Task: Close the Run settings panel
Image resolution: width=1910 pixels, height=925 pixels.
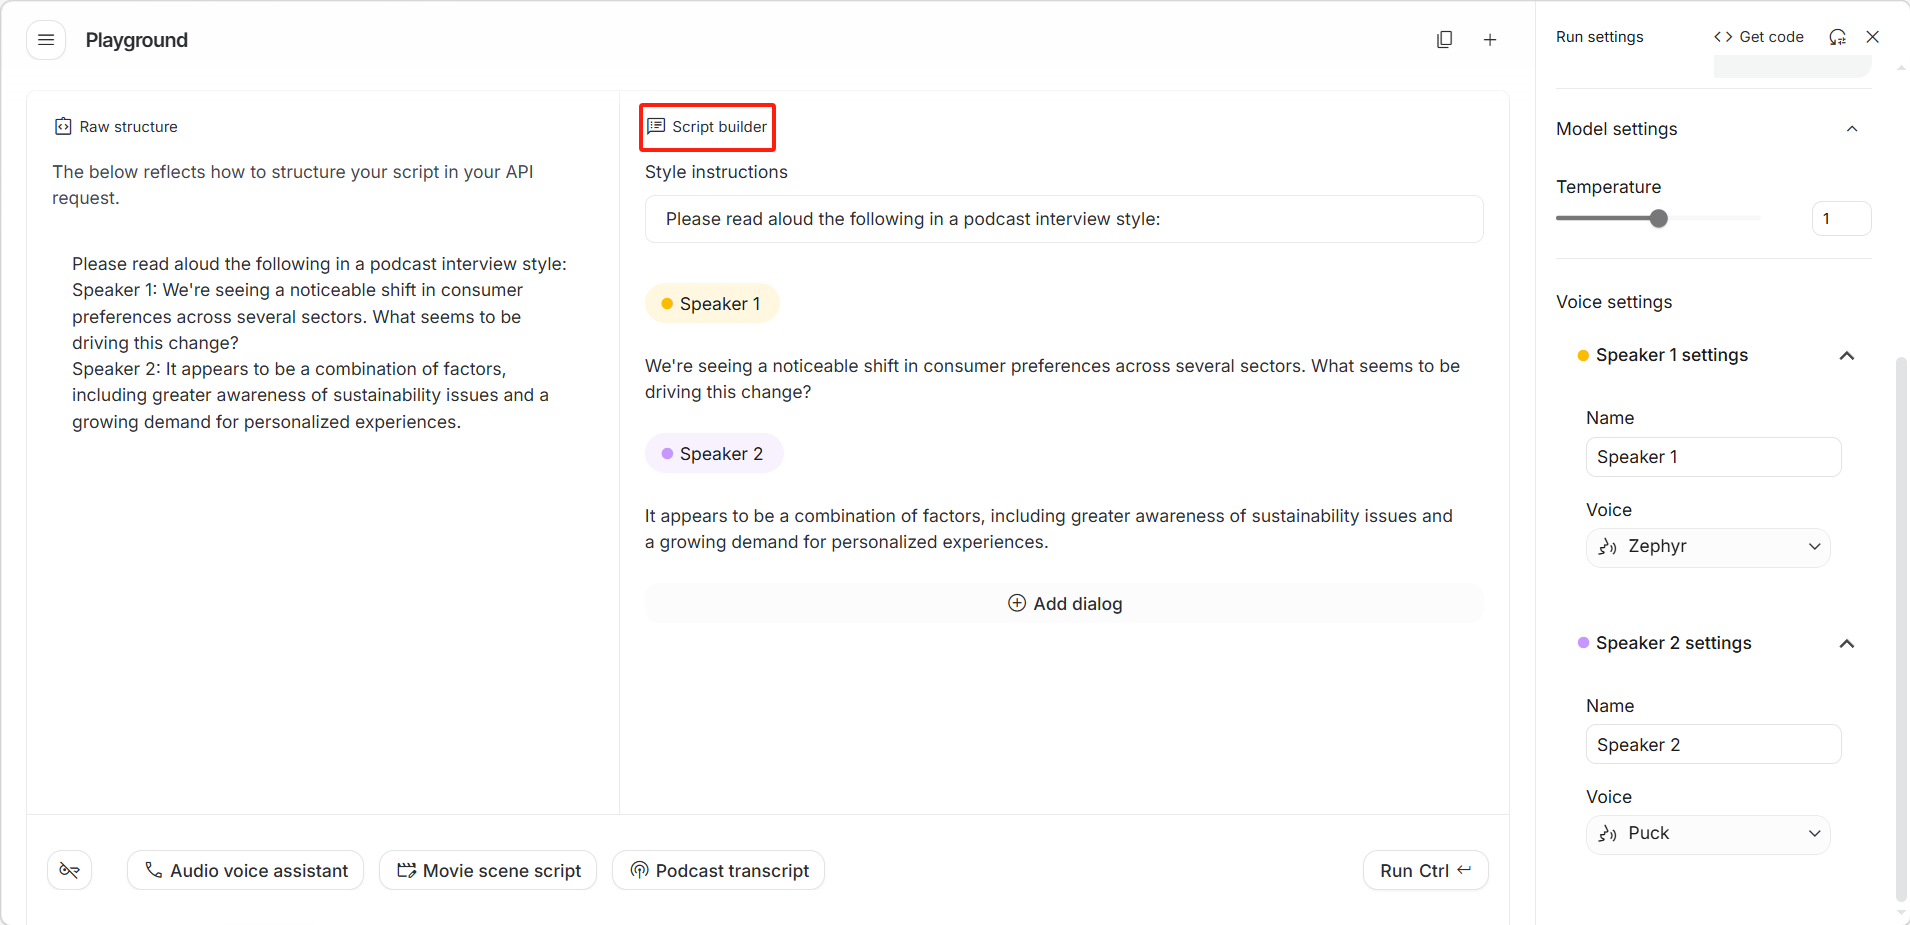Action: (x=1873, y=37)
